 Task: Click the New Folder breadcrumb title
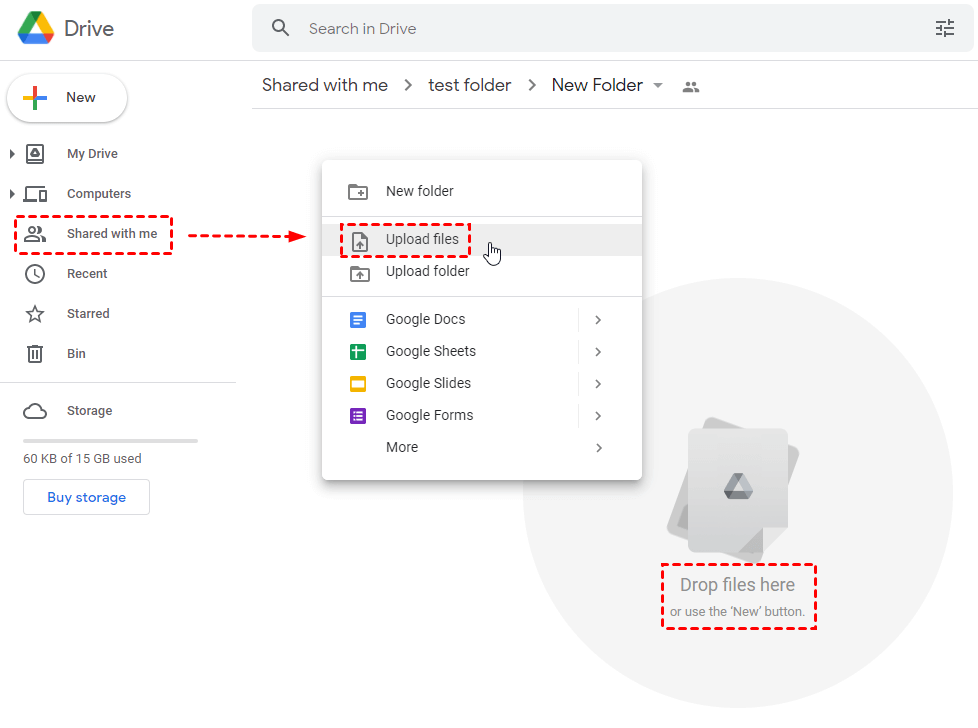597,85
